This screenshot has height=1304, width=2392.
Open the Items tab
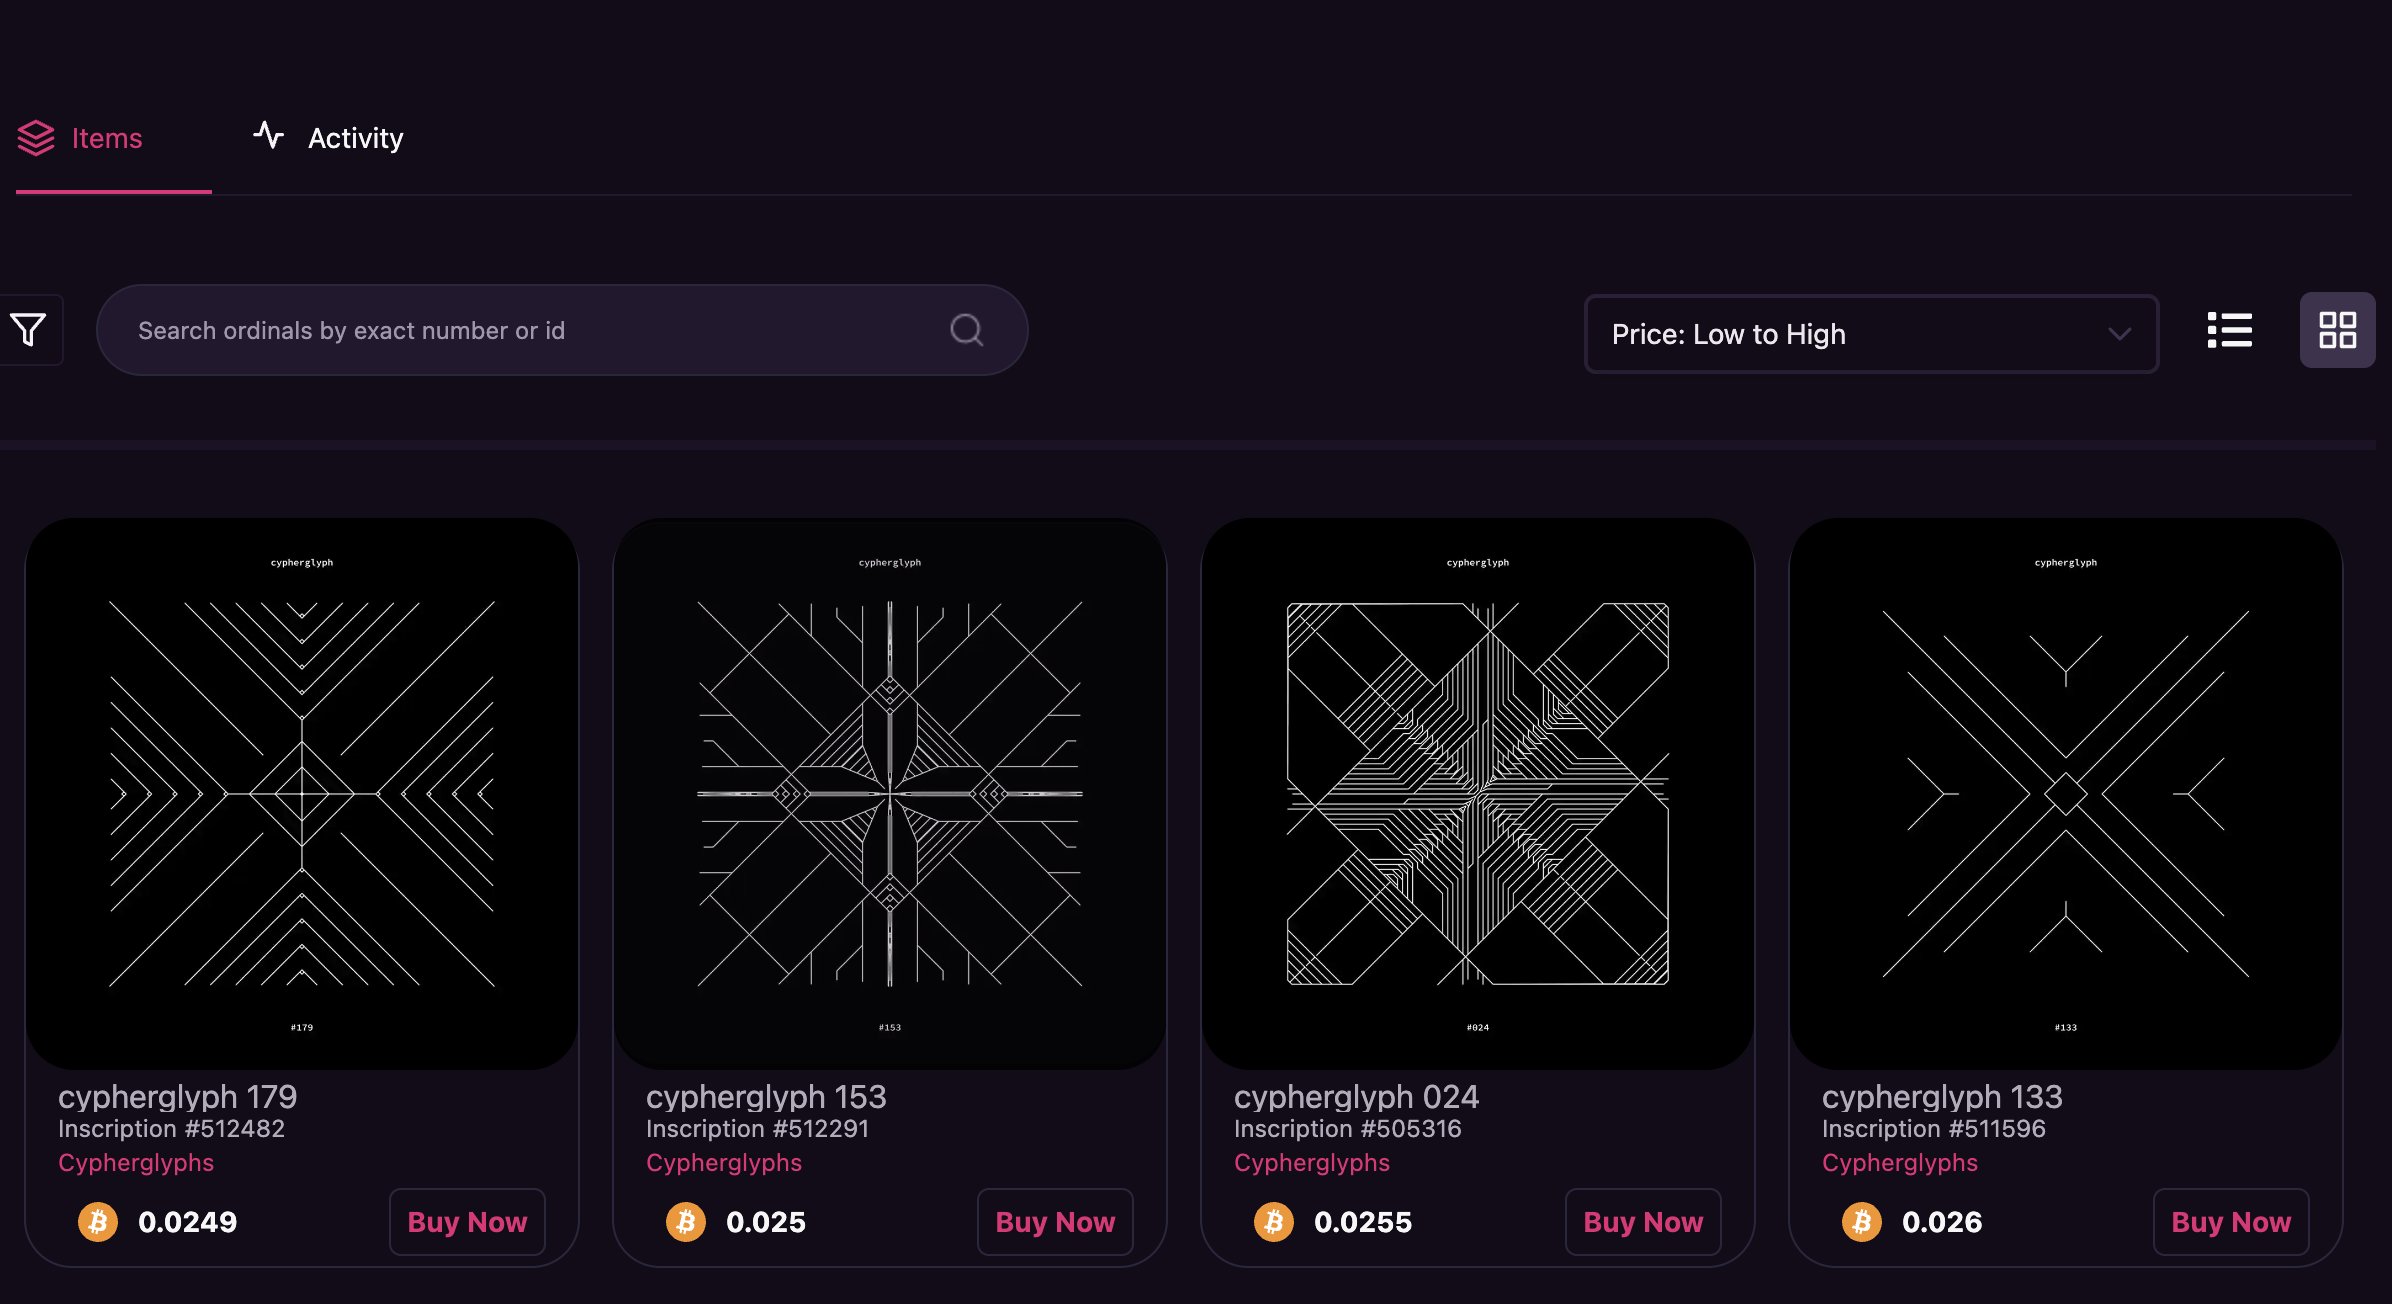106,138
